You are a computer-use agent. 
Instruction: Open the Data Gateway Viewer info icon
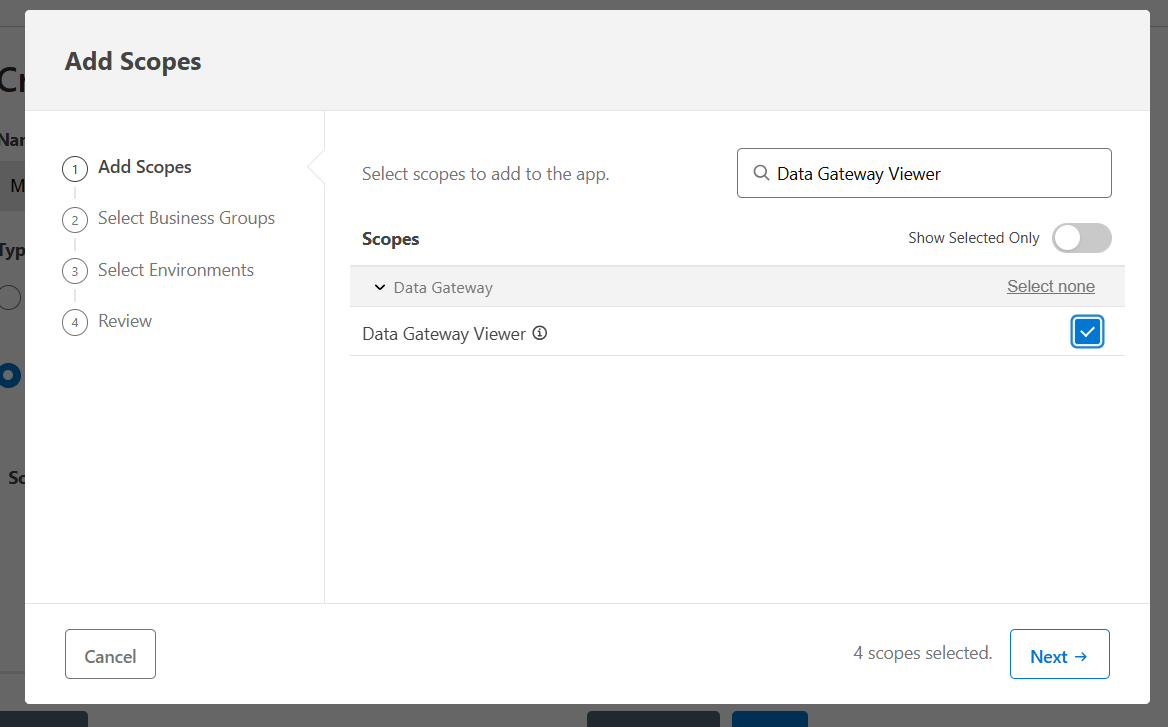(540, 333)
